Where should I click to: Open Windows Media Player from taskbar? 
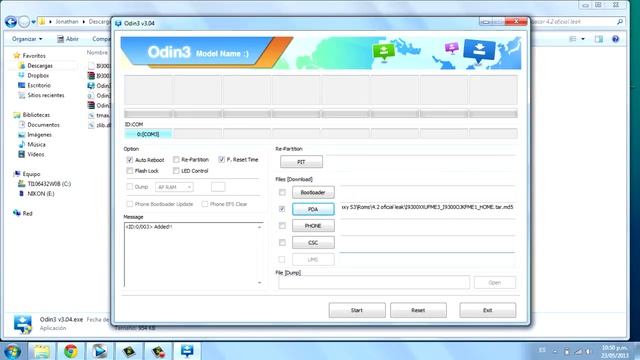[x=100, y=351]
